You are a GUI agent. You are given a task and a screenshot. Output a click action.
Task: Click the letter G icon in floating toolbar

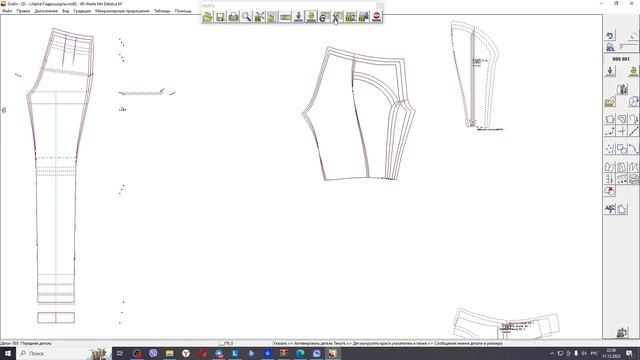pos(324,17)
